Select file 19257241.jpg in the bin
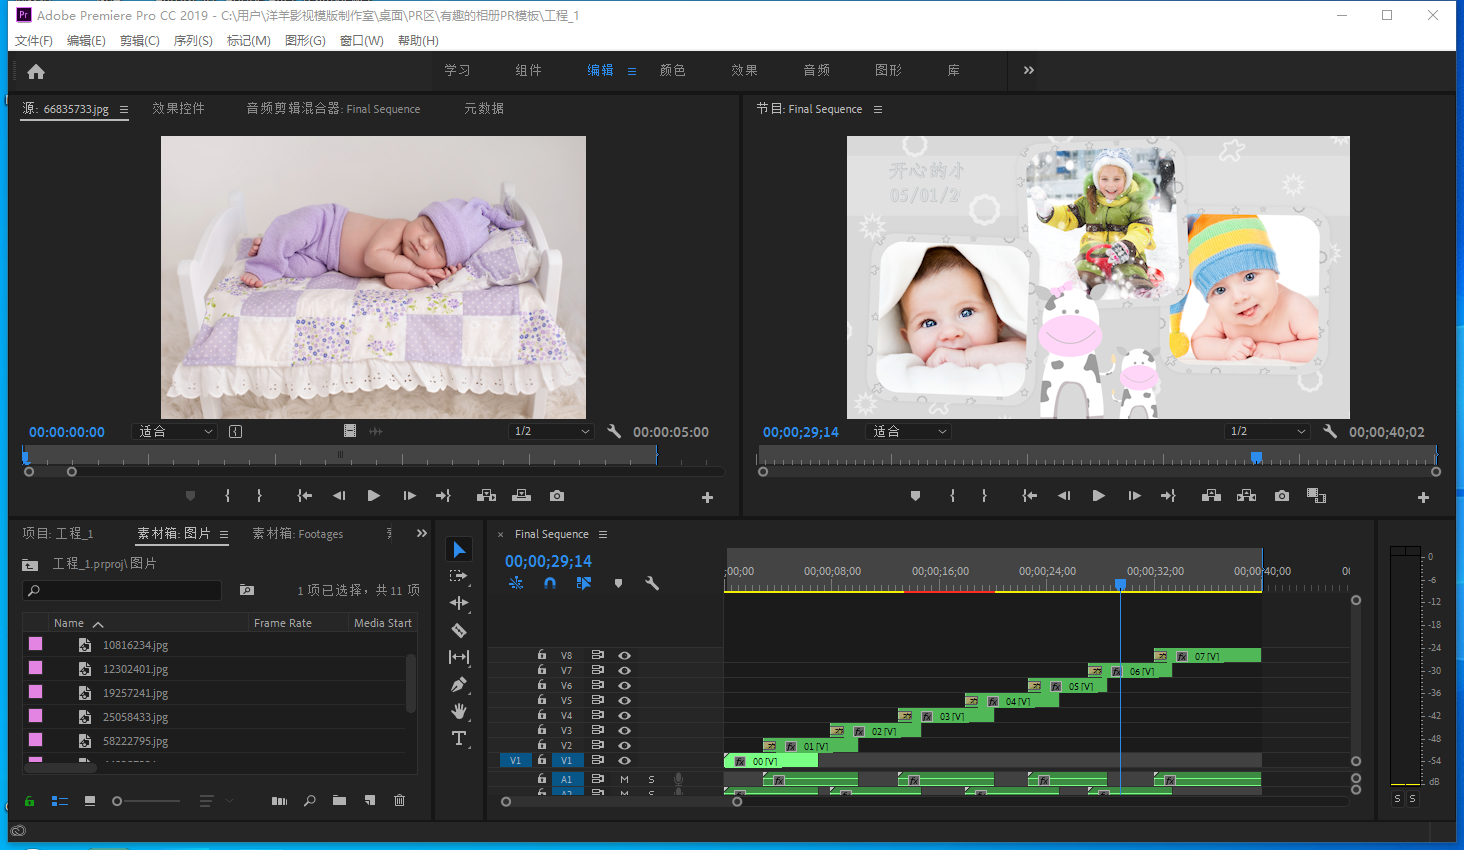 coord(135,693)
